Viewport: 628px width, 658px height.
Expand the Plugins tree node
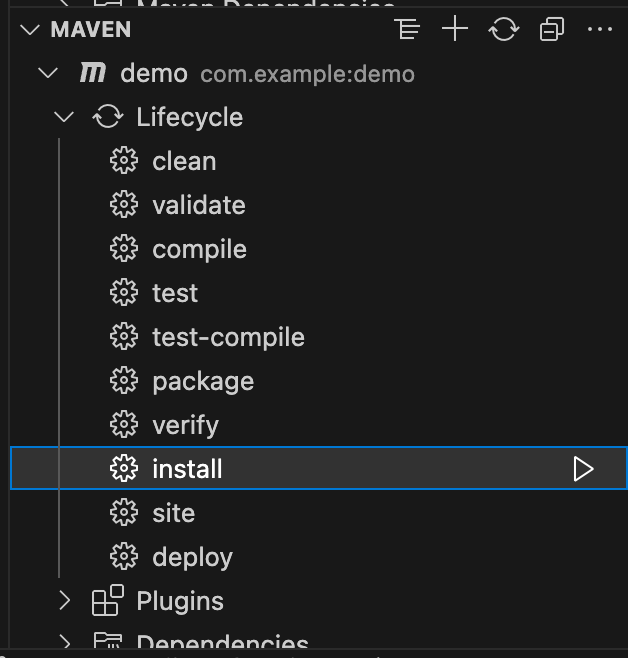(x=65, y=601)
